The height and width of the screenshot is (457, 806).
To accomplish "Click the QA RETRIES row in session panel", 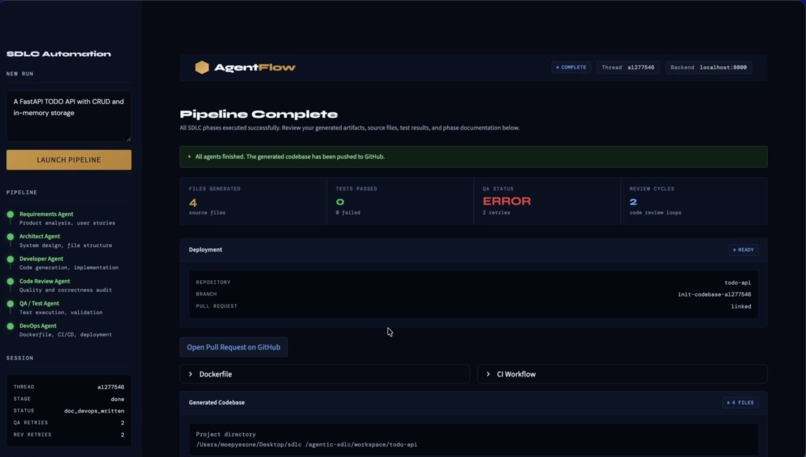I will coord(69,423).
